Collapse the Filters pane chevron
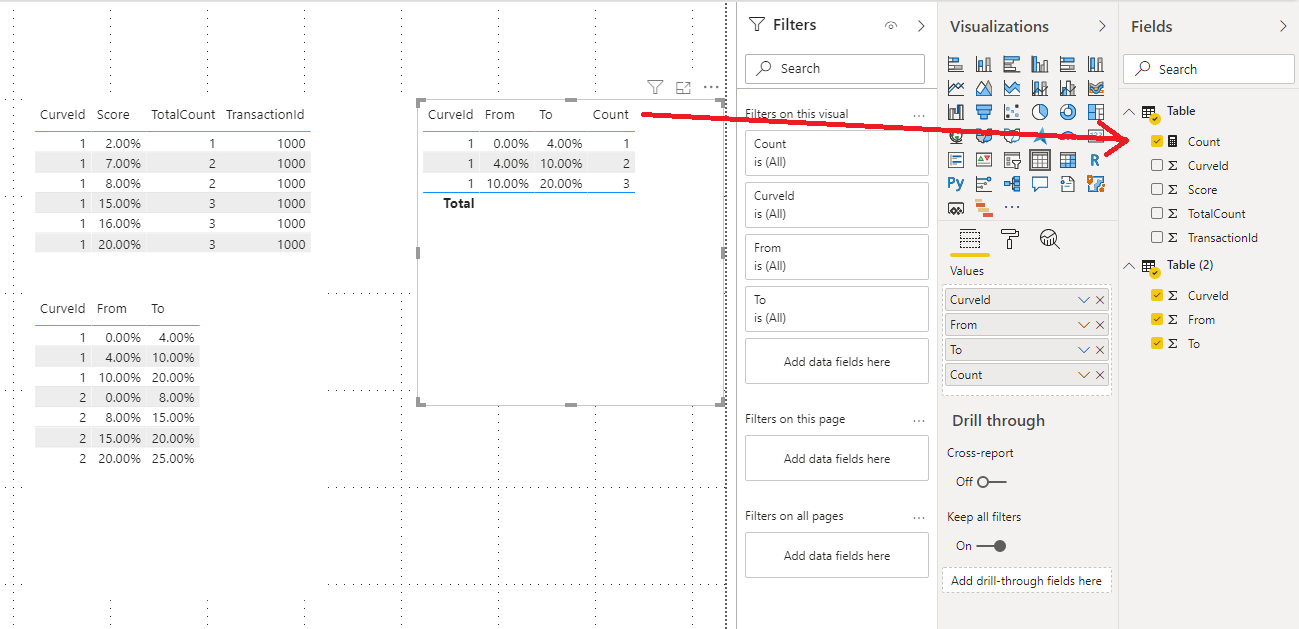Image resolution: width=1299 pixels, height=629 pixels. pos(921,26)
